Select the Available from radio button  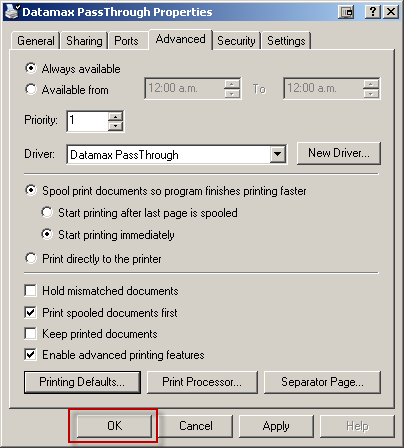(x=31, y=89)
